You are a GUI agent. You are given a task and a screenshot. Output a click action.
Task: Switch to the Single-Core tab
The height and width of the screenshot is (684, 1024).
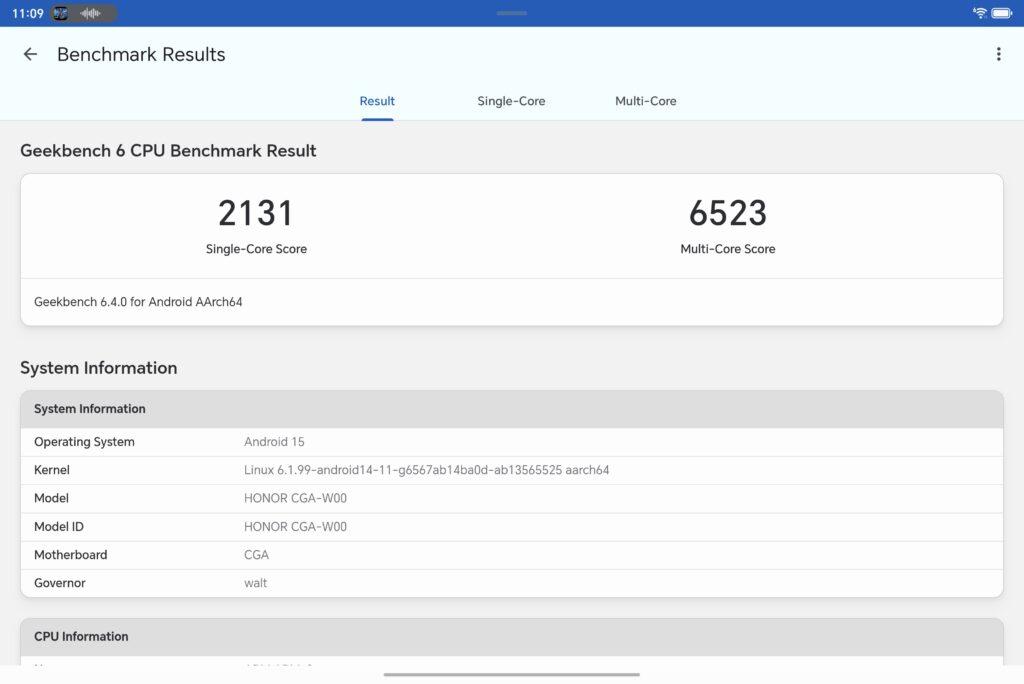(x=511, y=101)
